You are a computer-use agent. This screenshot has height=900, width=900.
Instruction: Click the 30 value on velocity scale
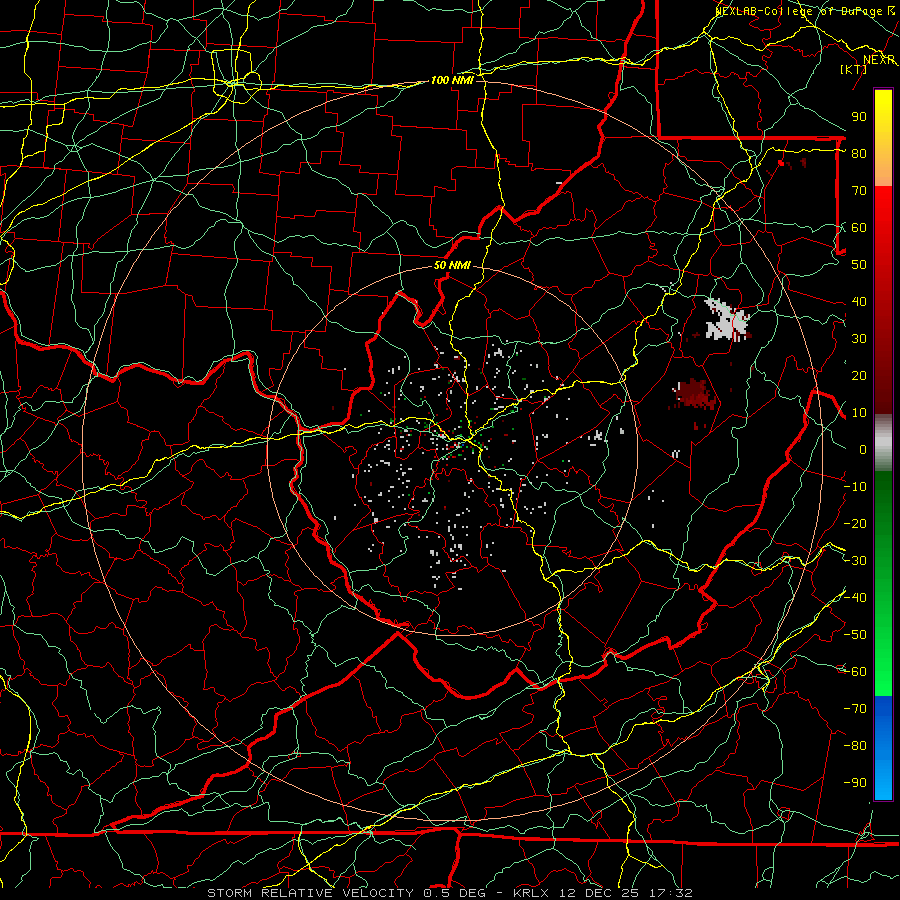coord(859,339)
